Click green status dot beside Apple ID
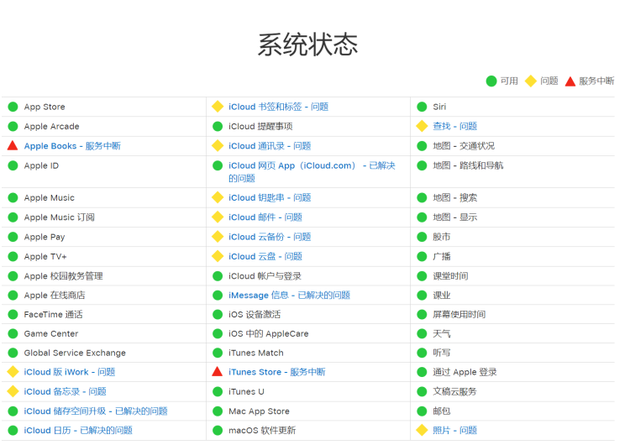This screenshot has width=630, height=445. click(x=13, y=165)
